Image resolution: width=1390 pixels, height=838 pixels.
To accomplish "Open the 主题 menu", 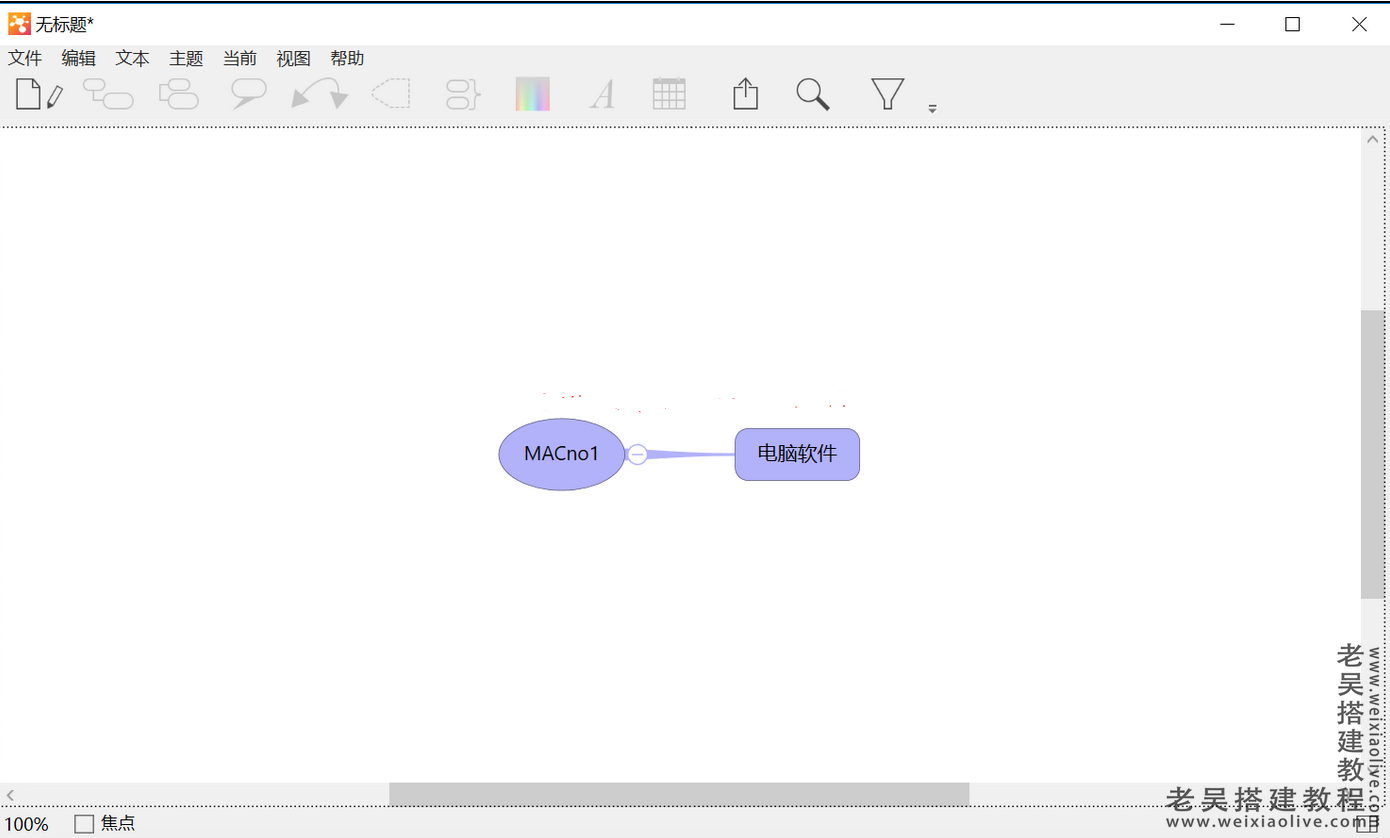I will pos(186,58).
